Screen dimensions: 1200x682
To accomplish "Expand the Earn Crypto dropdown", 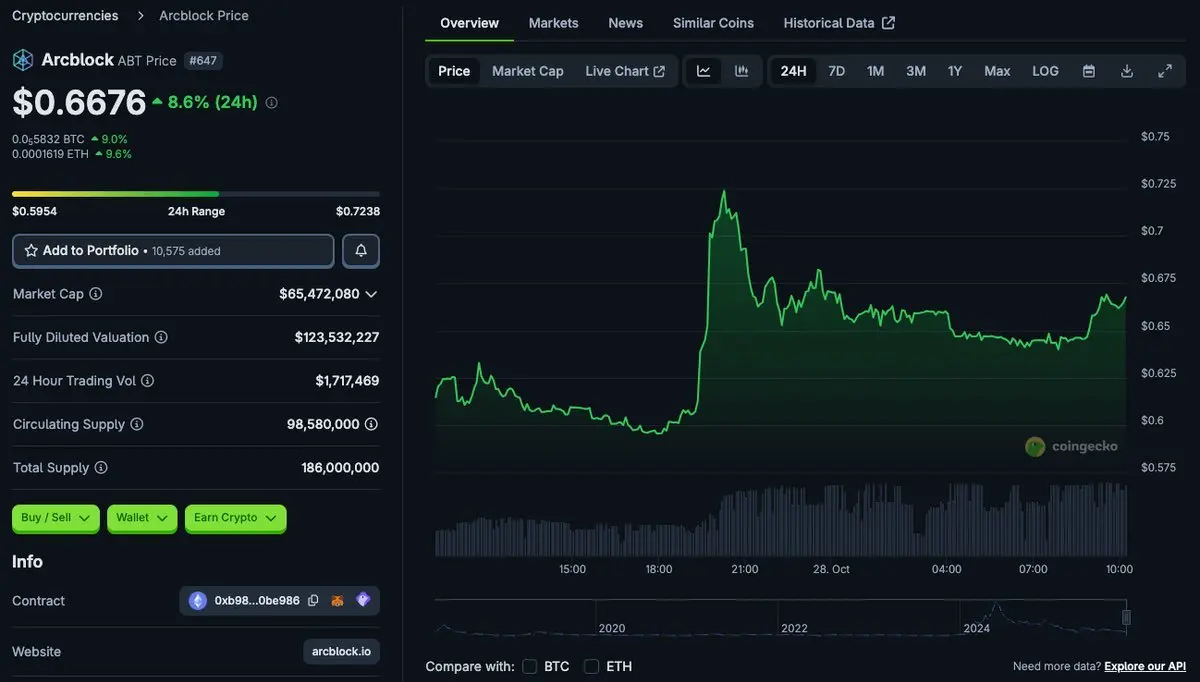I will pos(236,518).
